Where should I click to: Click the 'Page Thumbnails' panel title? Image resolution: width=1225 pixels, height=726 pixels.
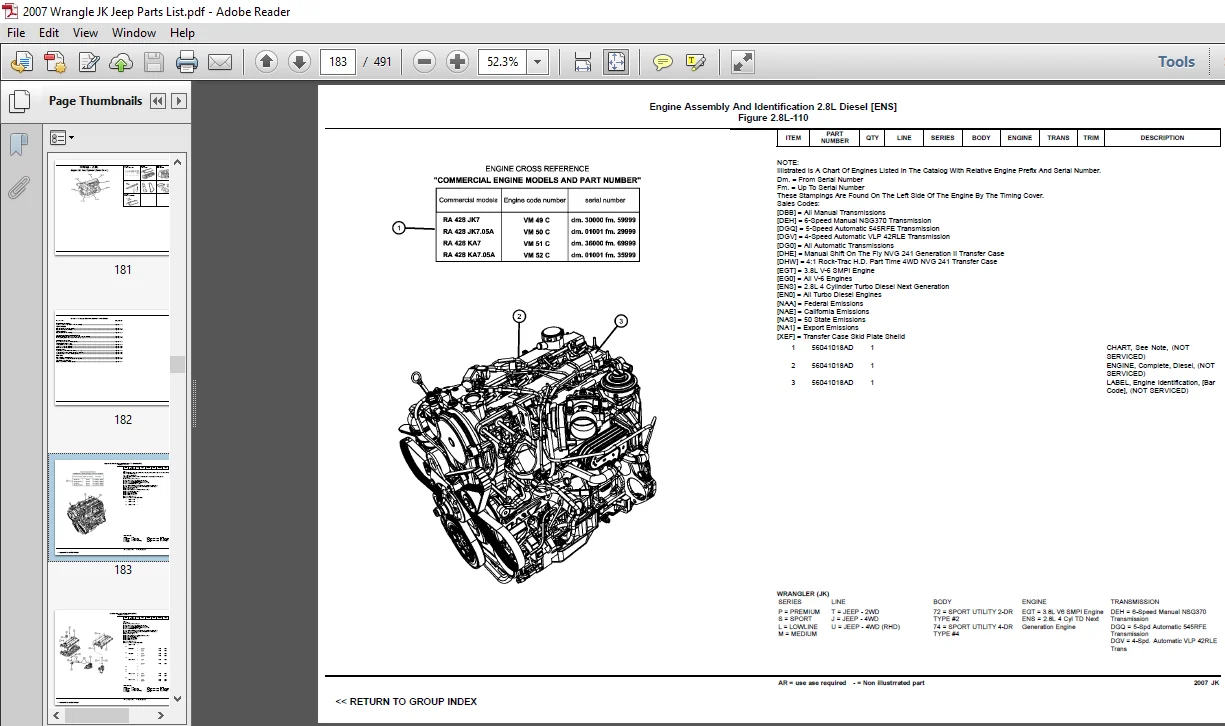[x=96, y=101]
